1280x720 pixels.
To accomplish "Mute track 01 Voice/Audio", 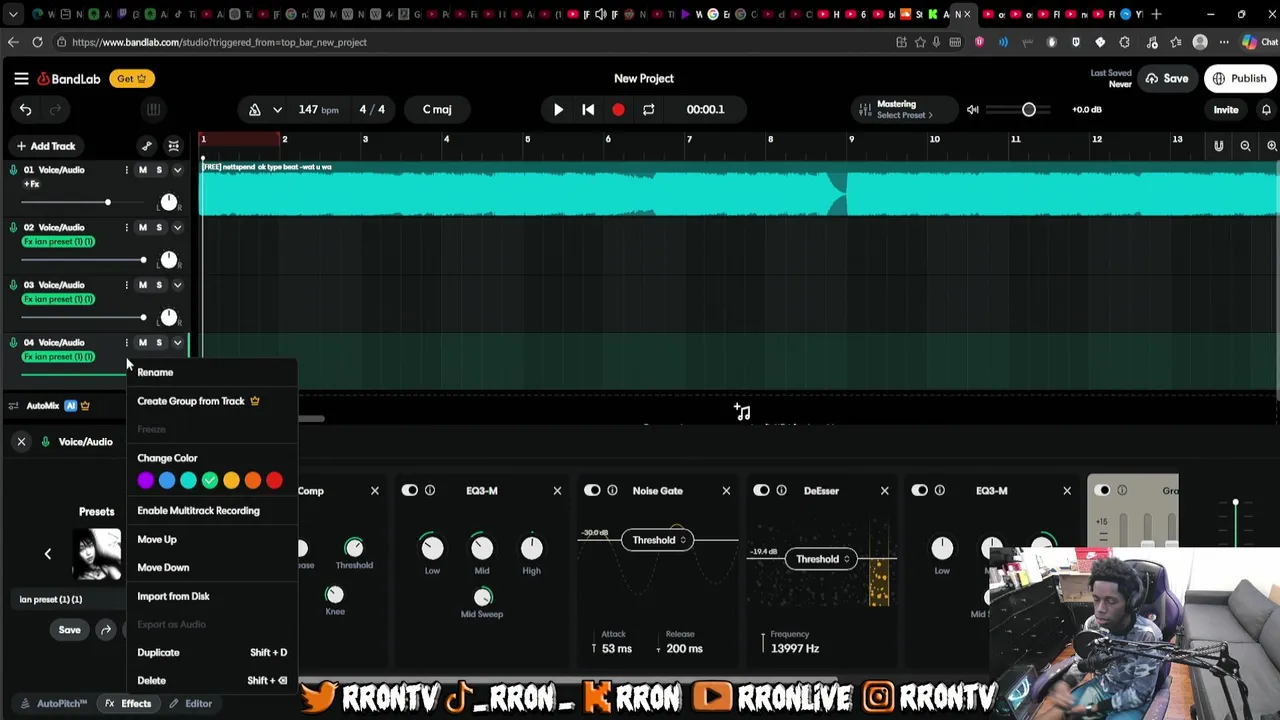I will [143, 170].
